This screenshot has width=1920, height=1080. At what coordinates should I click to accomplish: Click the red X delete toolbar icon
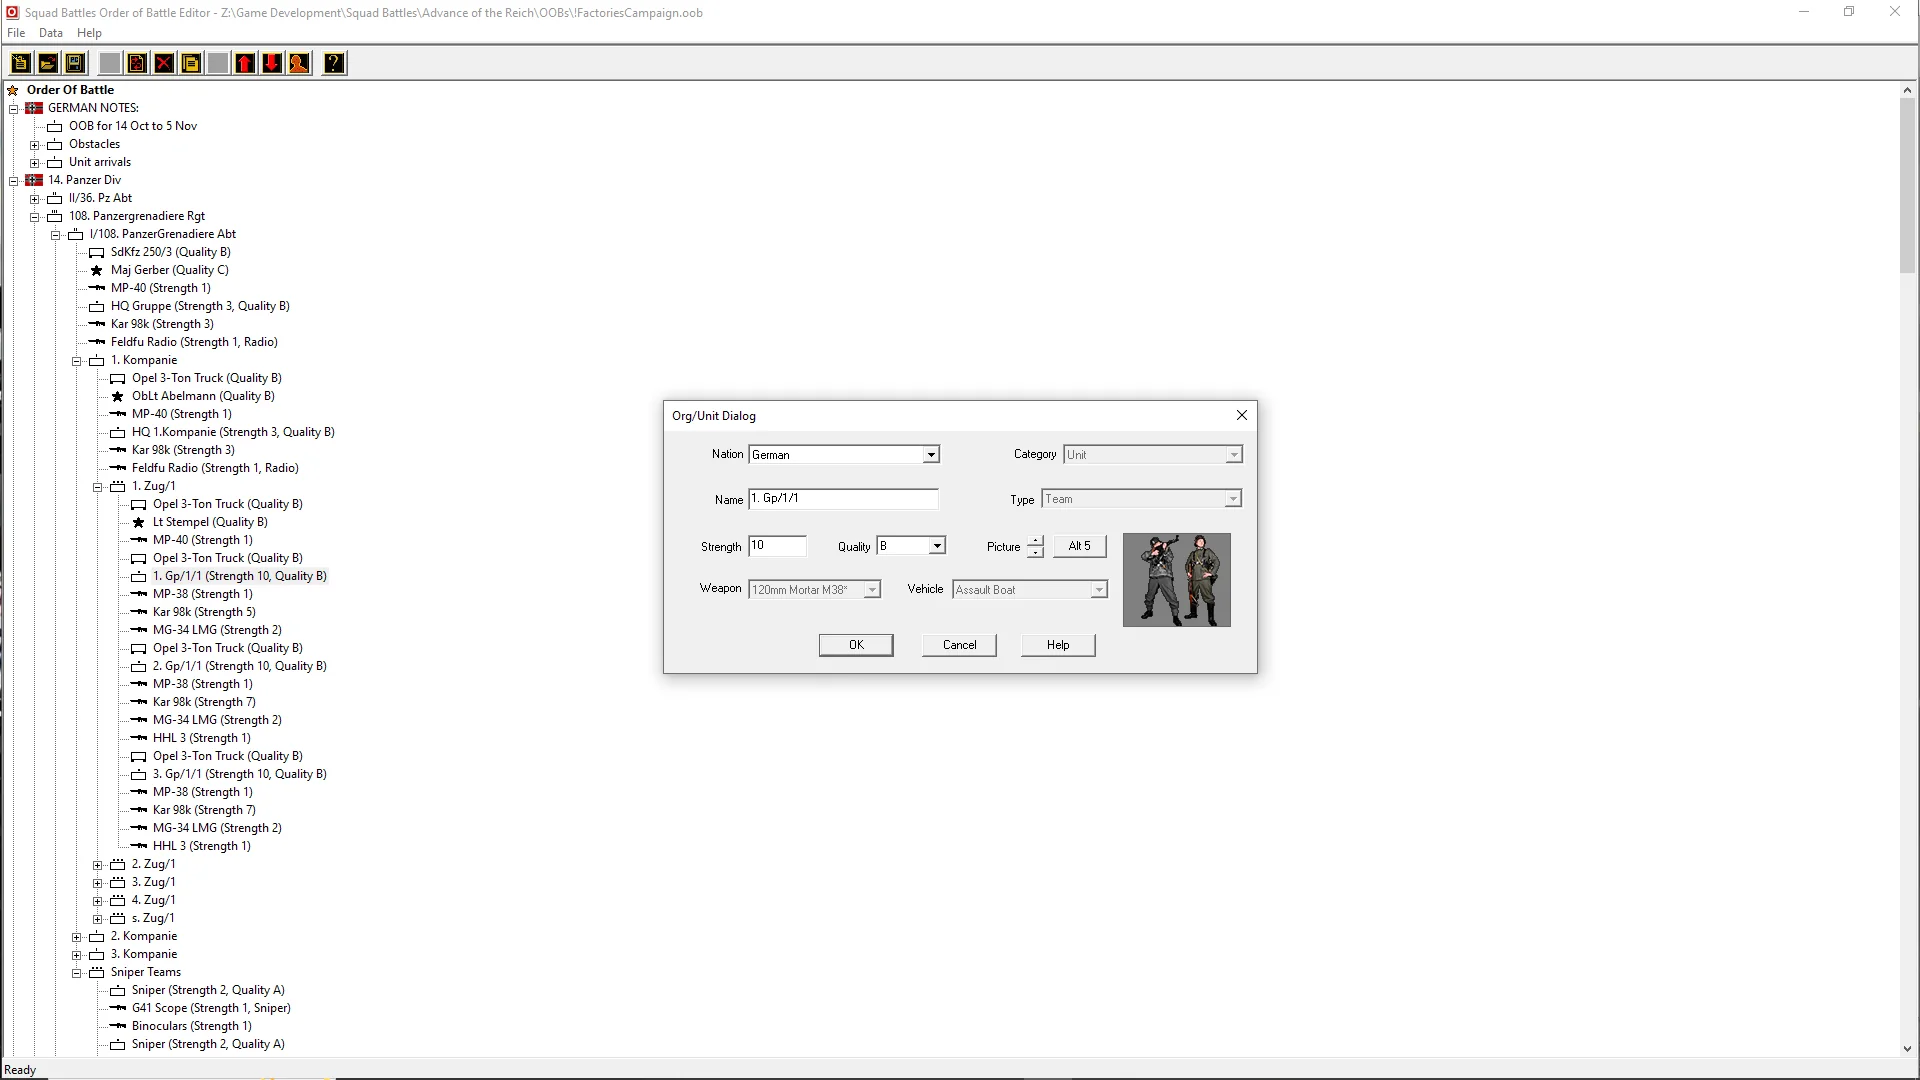tap(164, 64)
